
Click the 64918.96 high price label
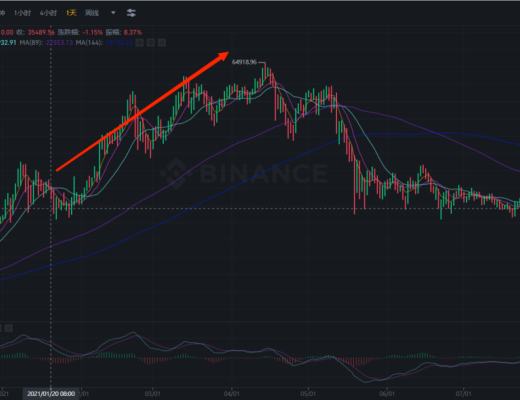tap(244, 62)
